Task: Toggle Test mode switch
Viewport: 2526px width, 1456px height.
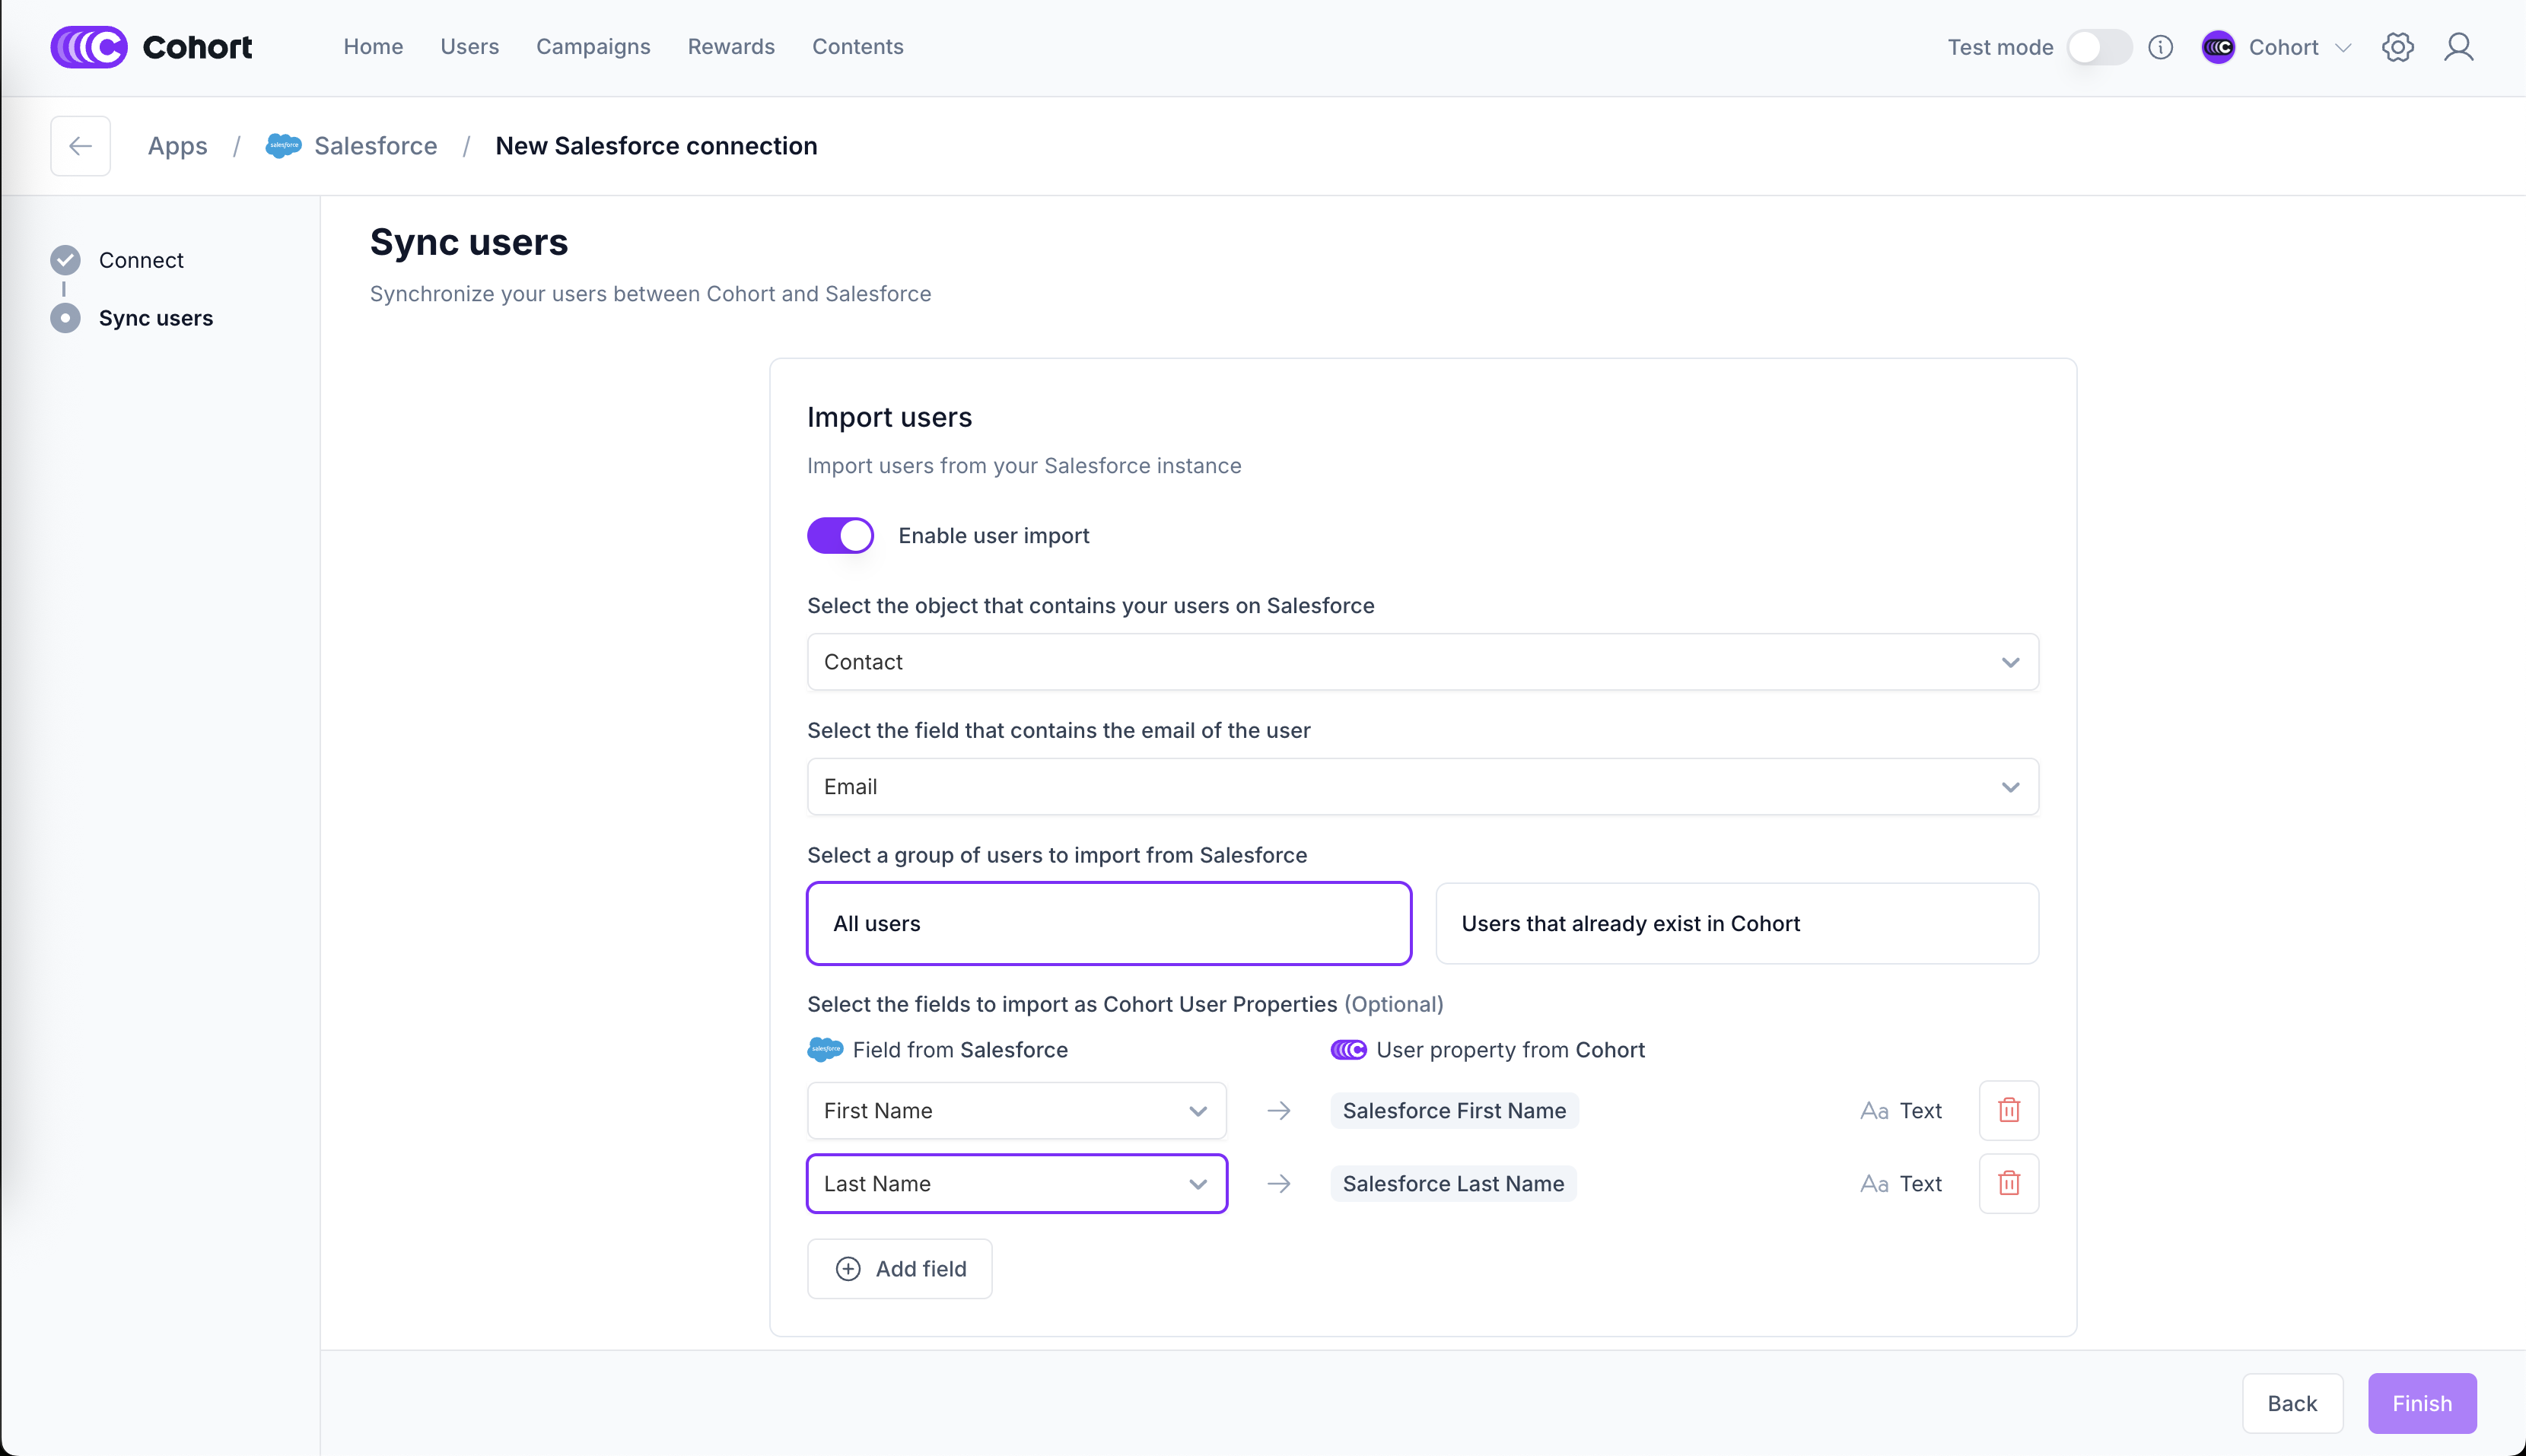Action: click(2098, 47)
